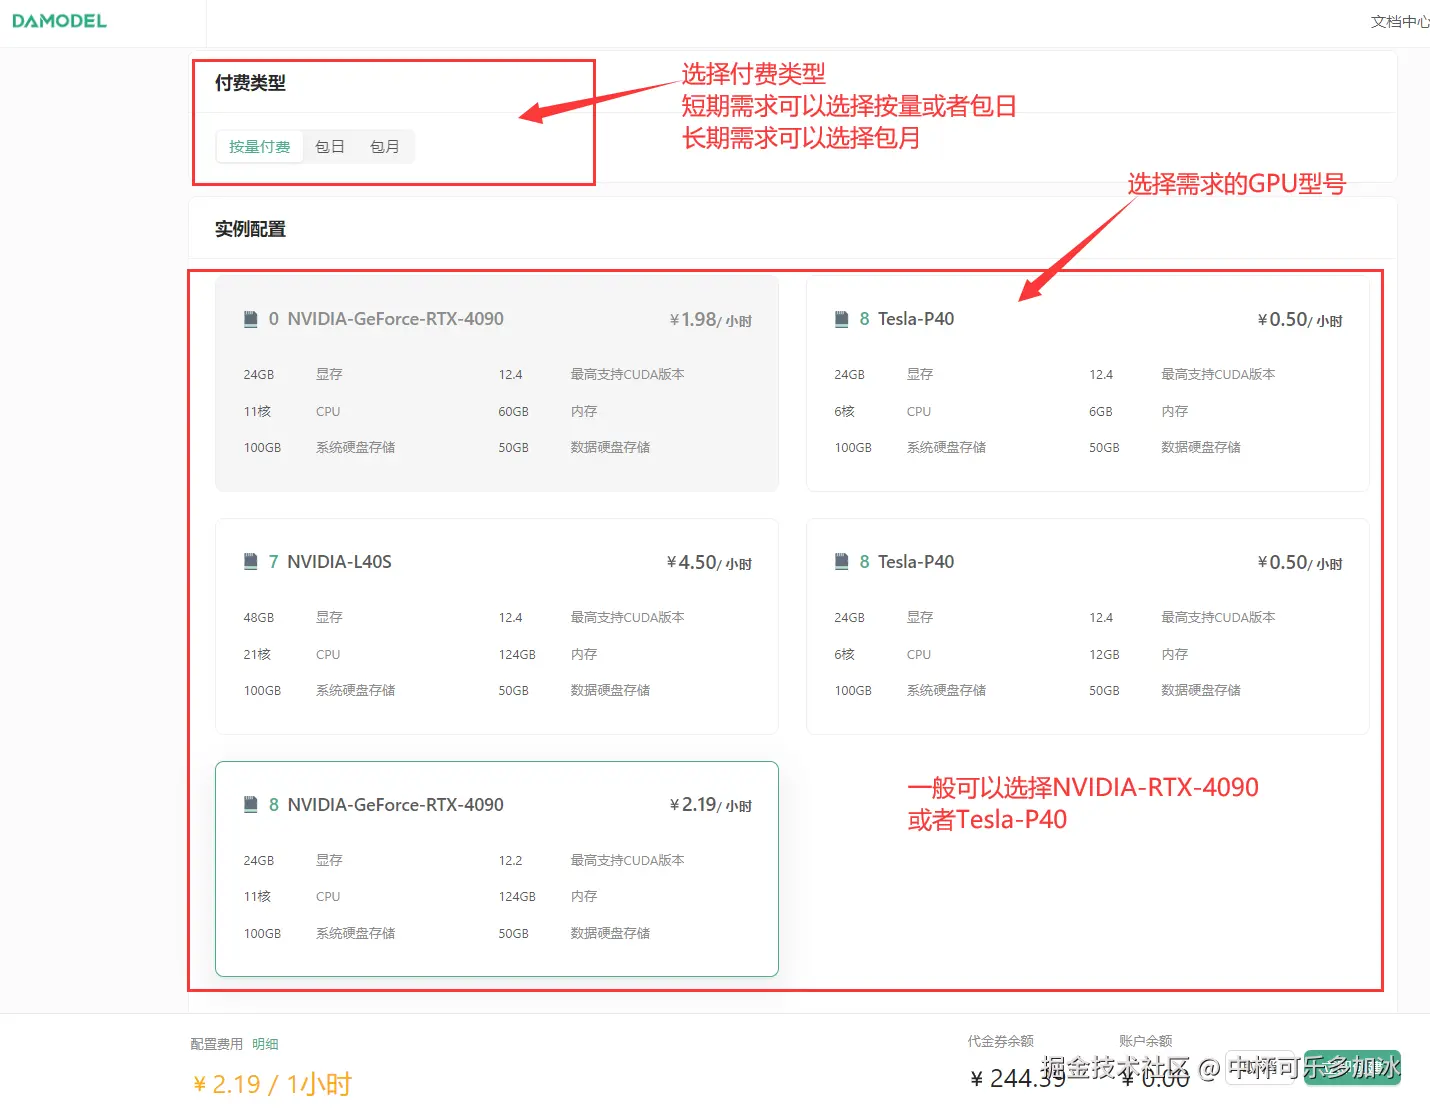This screenshot has width=1430, height=1110.
Task: Click the 21核 CPU value
Action: click(x=257, y=655)
